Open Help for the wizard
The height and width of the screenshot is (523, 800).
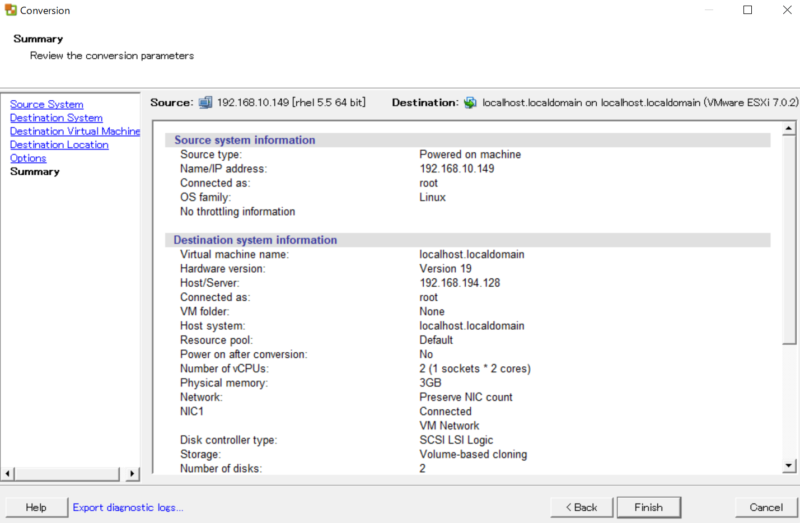(x=36, y=507)
